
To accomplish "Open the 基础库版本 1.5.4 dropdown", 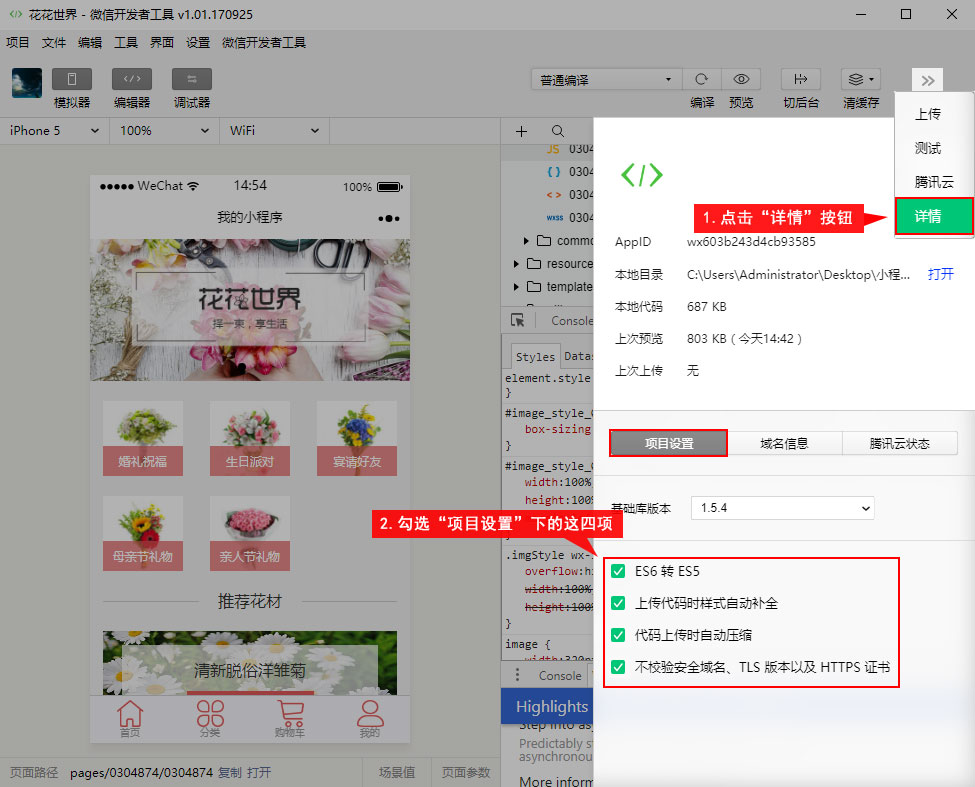I will point(782,508).
